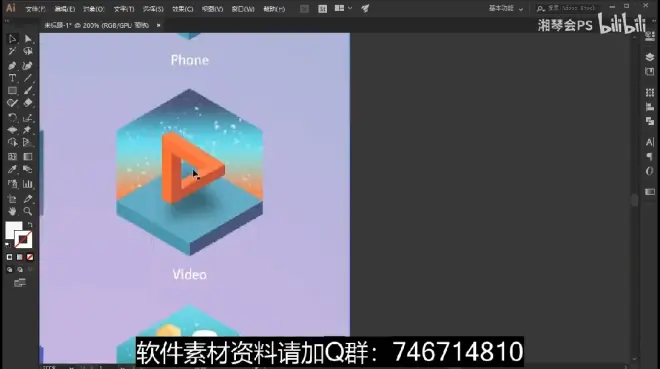Open the Character panel icon

pos(649,142)
